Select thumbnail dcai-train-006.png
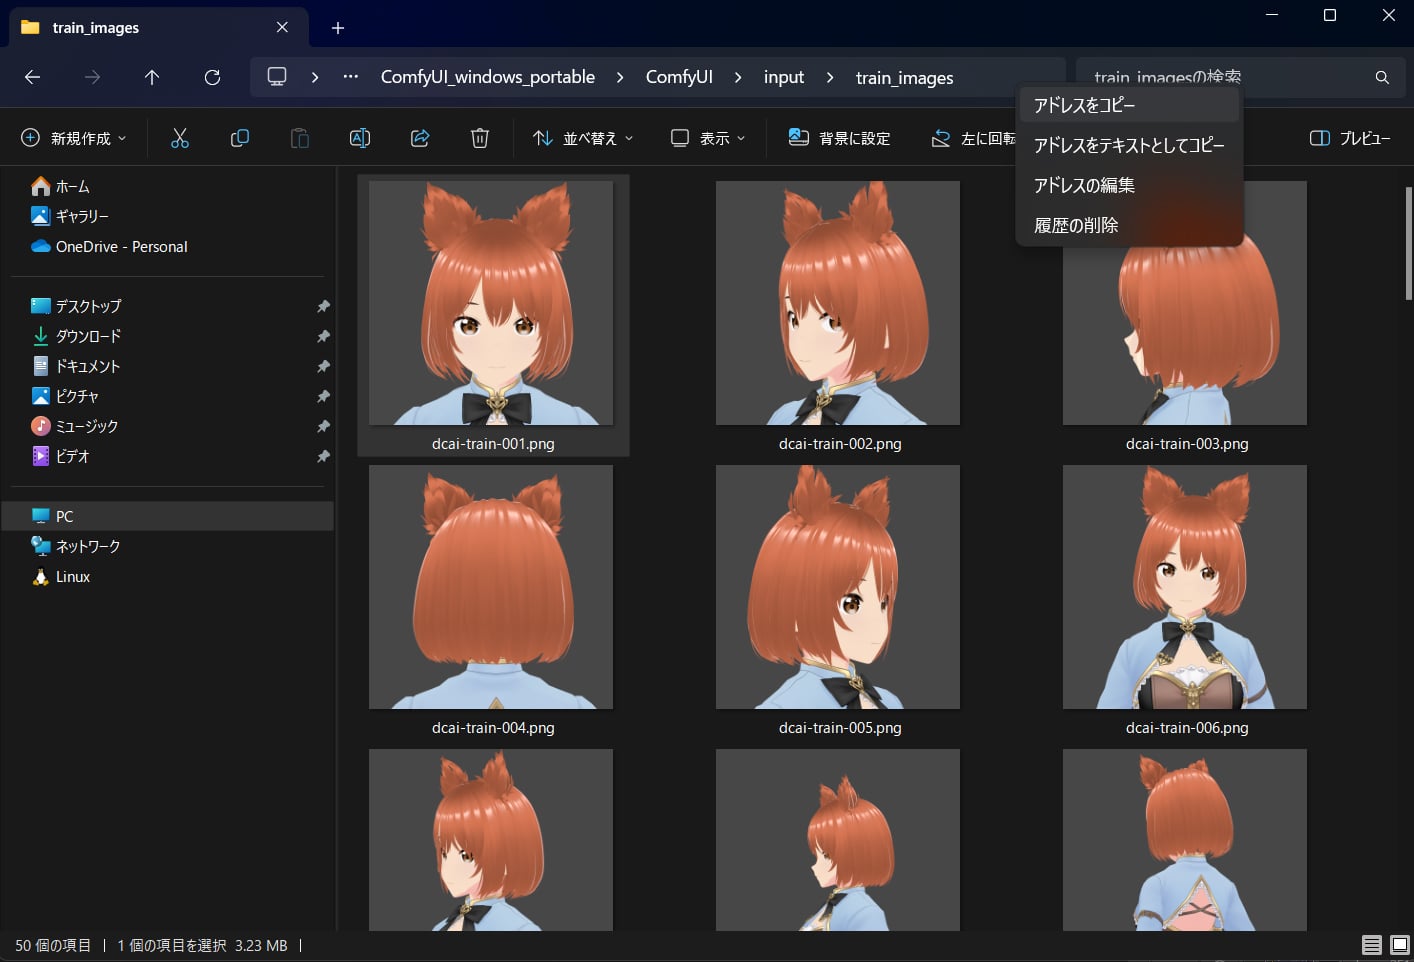The image size is (1414, 962). (x=1185, y=587)
